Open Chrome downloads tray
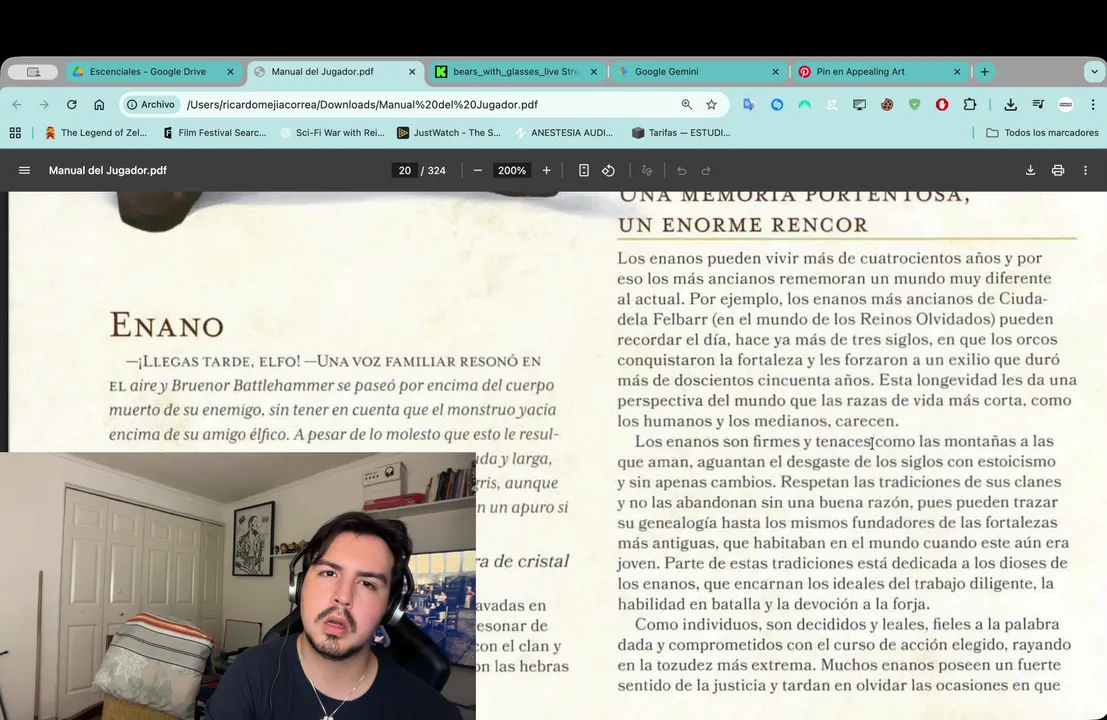Screen dimensions: 1107x720 (1010, 104)
